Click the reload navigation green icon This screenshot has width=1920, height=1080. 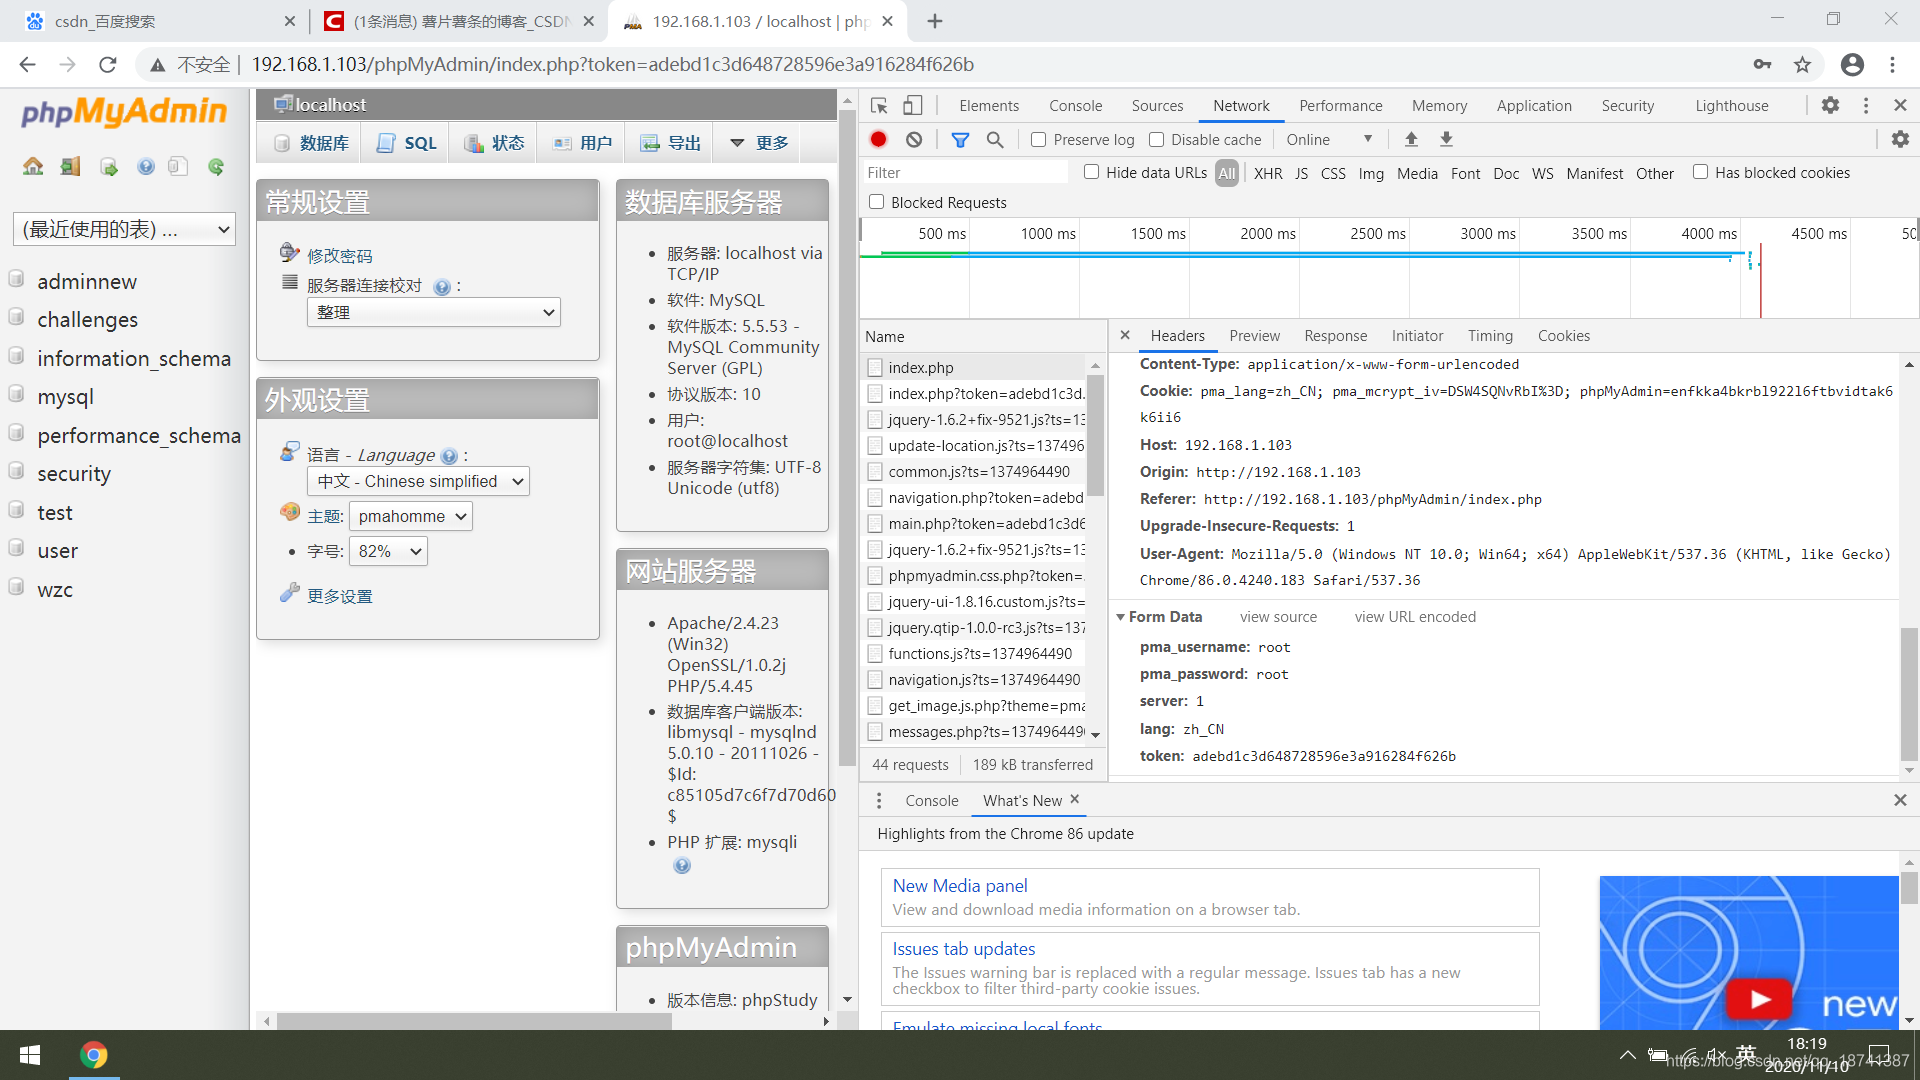tap(216, 166)
